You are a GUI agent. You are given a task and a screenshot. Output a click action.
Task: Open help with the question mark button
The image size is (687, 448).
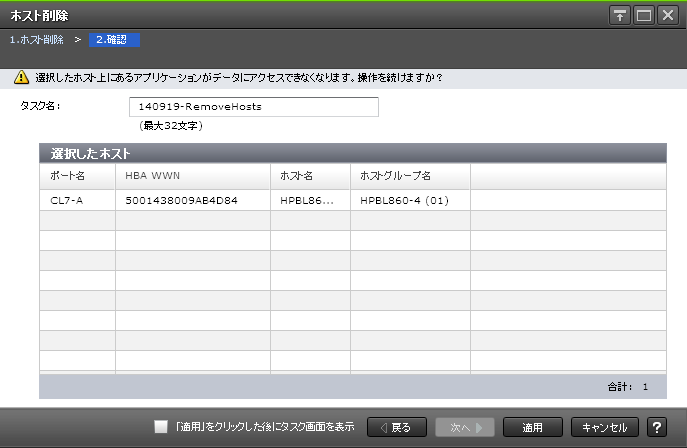tap(656, 427)
